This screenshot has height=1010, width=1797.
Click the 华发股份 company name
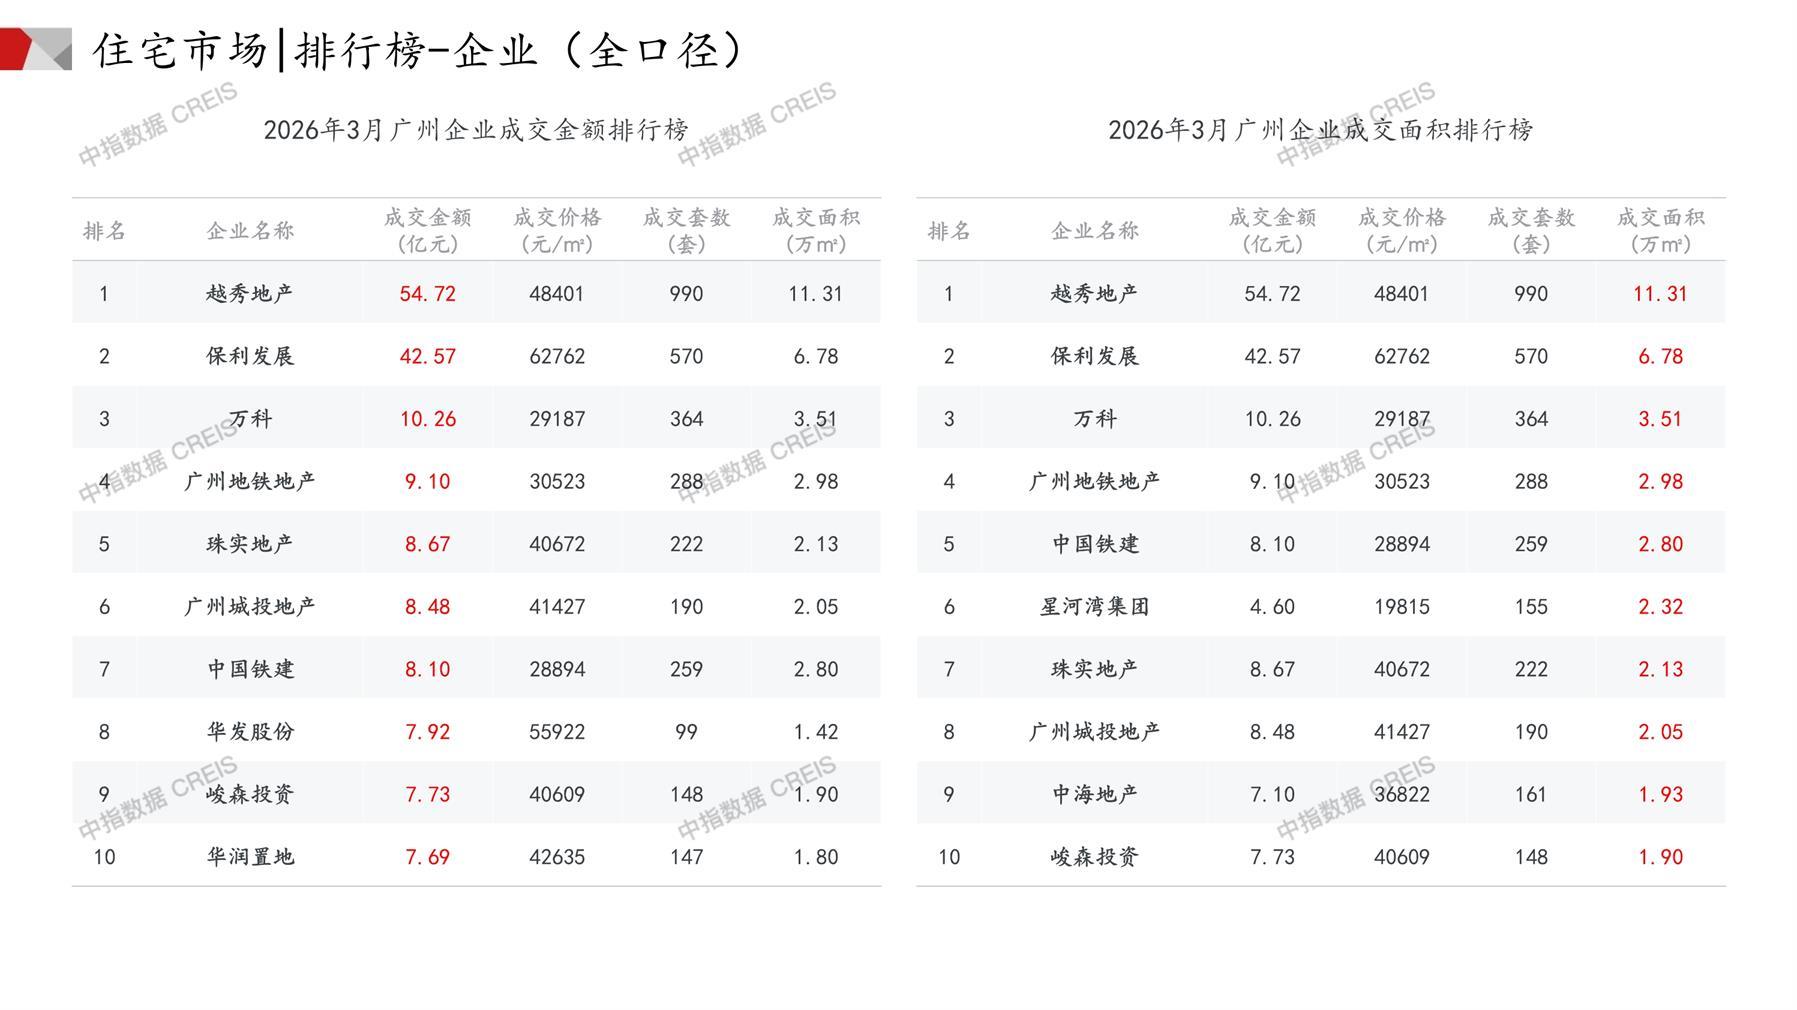pyautogui.click(x=250, y=732)
